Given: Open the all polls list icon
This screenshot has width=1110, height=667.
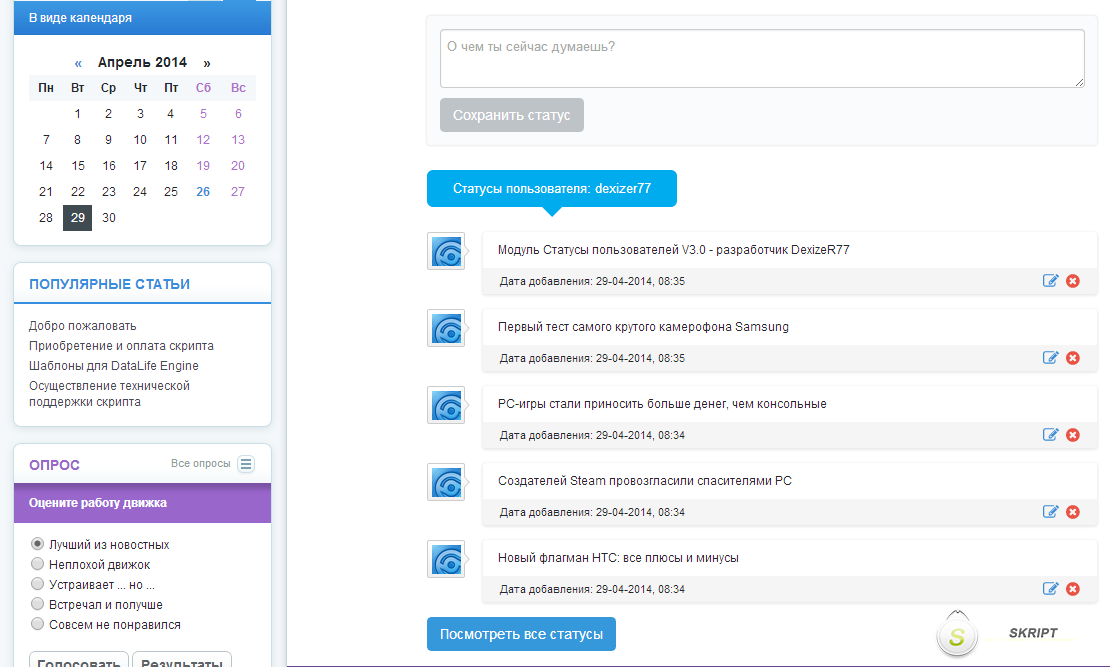Looking at the screenshot, I should tap(246, 464).
